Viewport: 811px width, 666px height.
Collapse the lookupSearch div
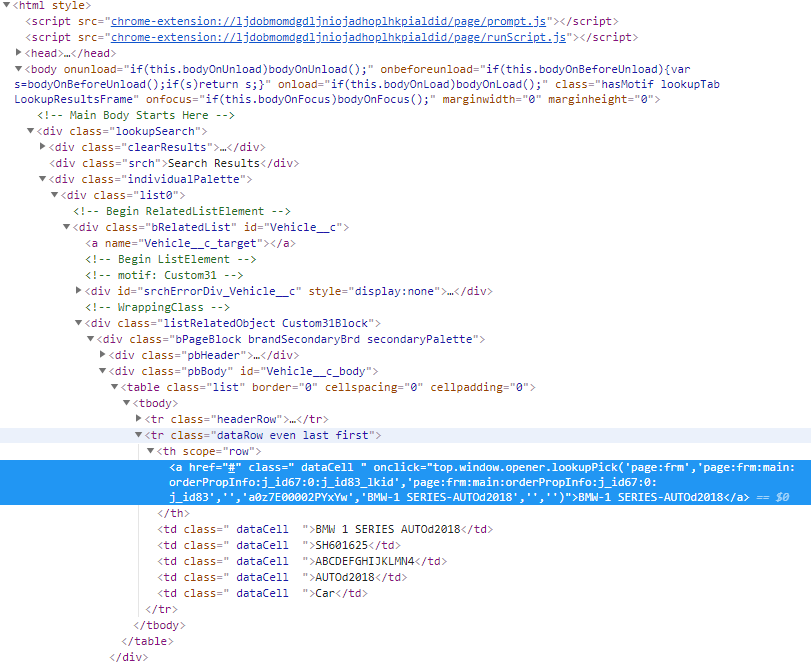click(x=31, y=131)
